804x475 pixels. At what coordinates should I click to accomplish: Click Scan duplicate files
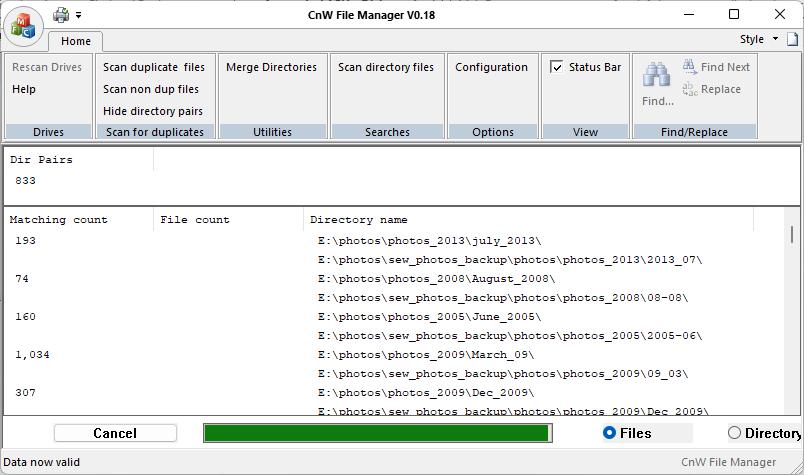[154, 67]
